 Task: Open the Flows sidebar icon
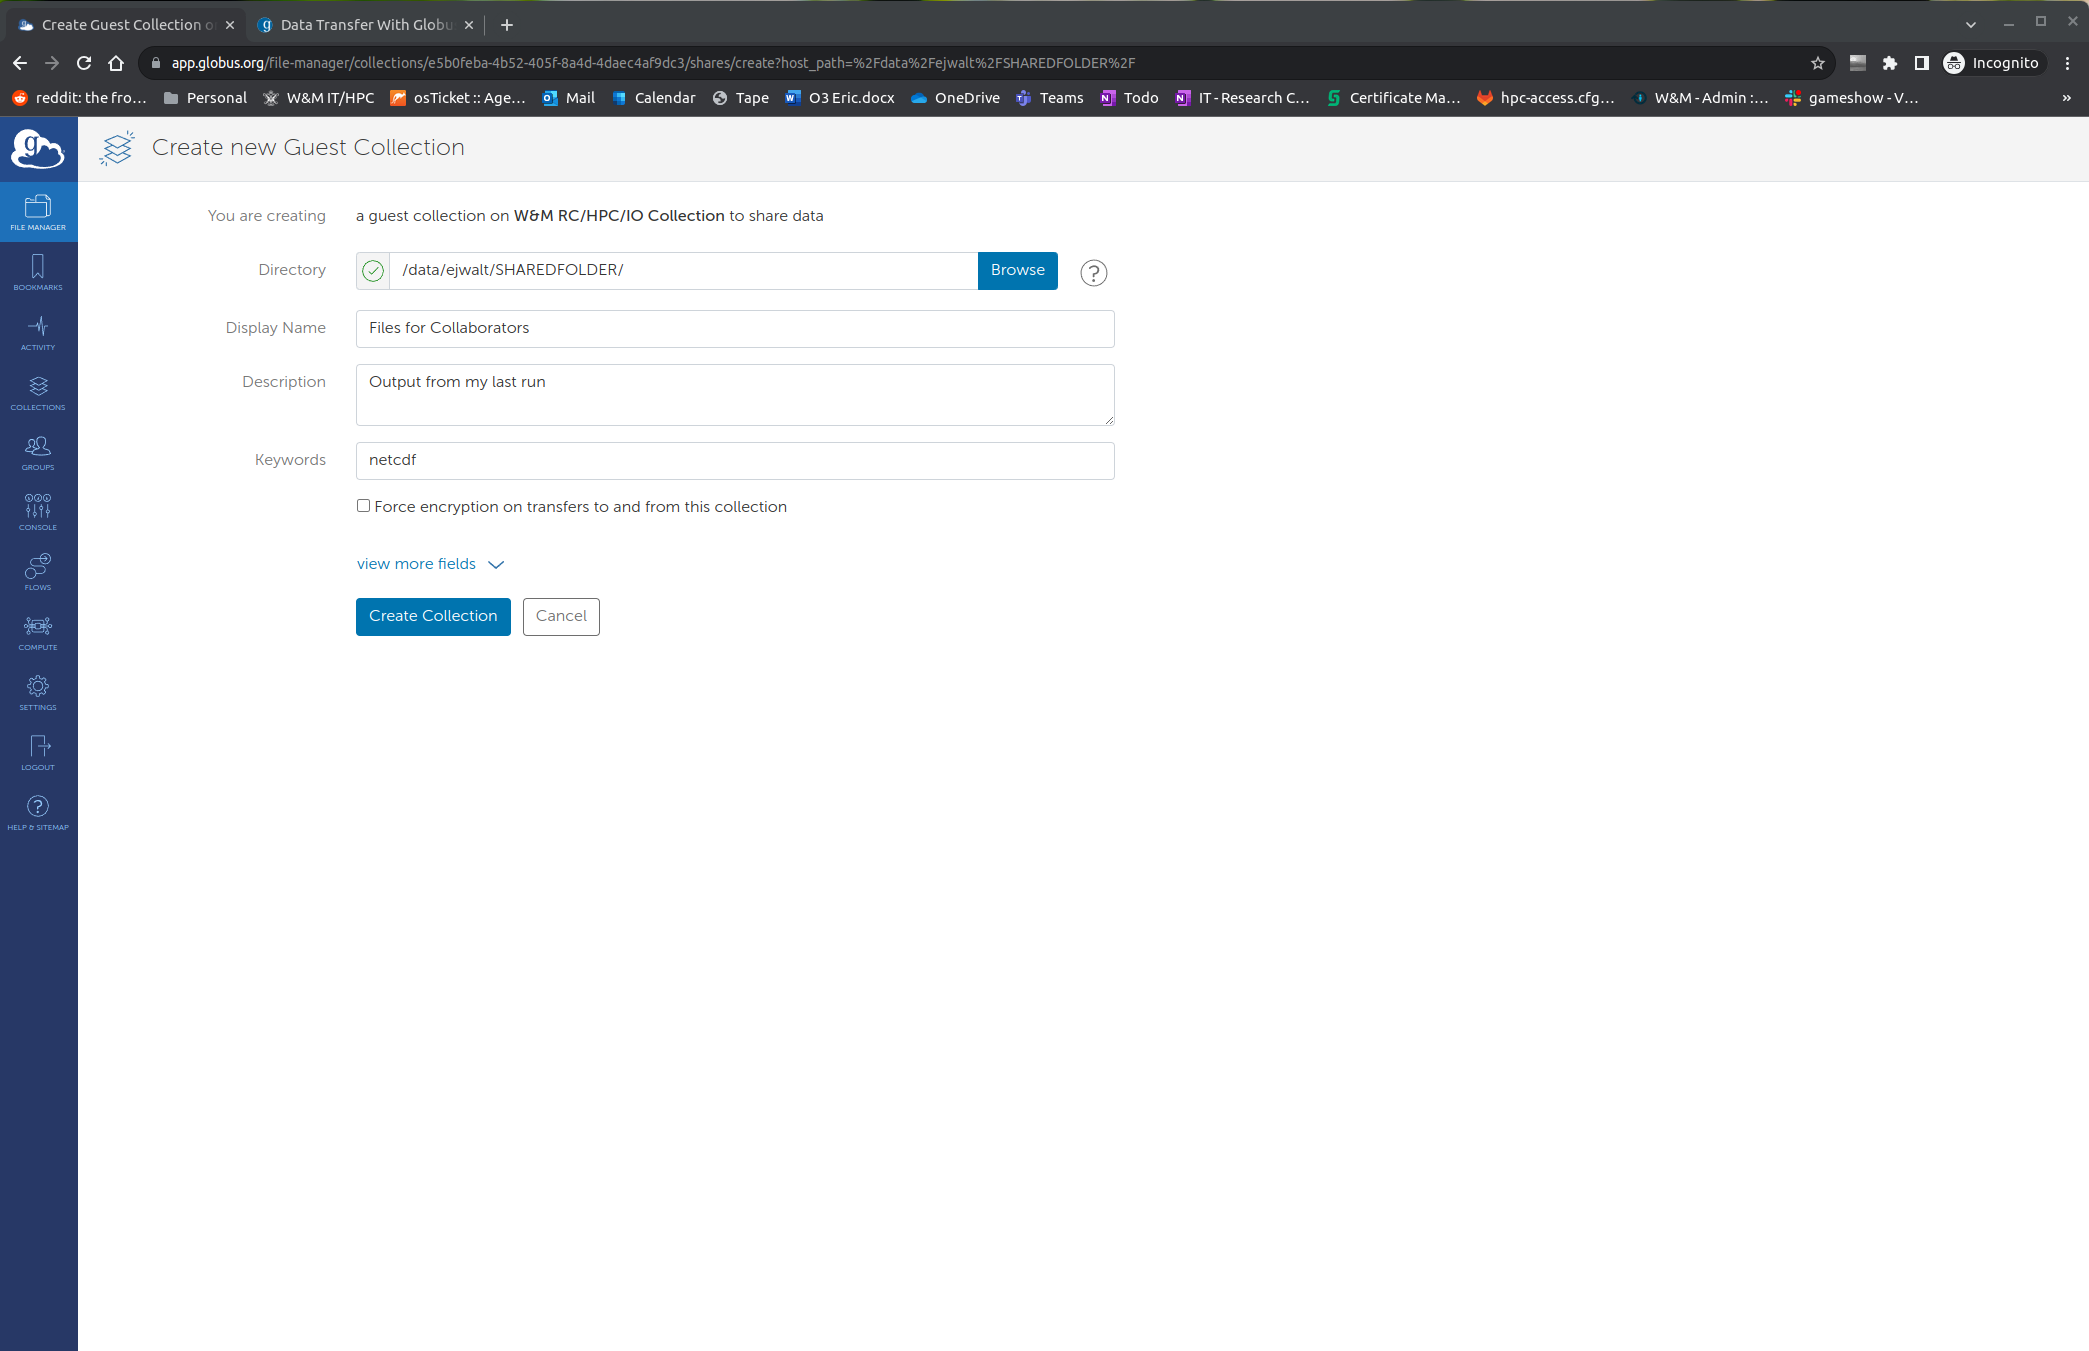pos(38,572)
